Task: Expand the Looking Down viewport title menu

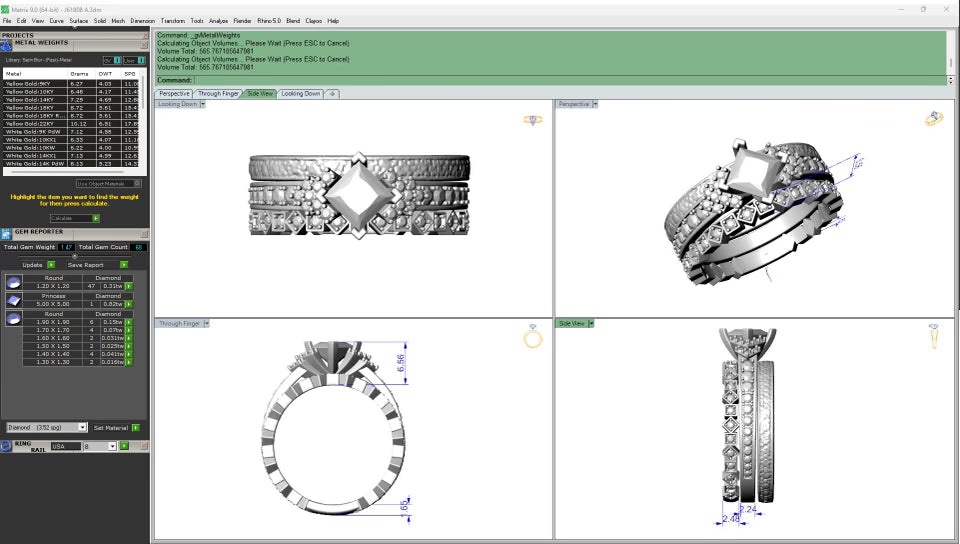Action: tap(202, 104)
